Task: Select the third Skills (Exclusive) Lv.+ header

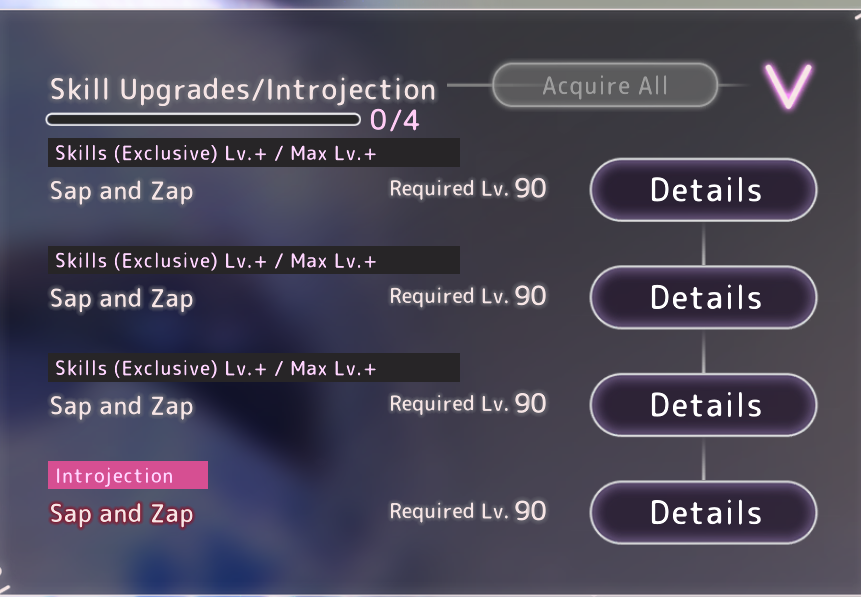Action: (x=254, y=368)
